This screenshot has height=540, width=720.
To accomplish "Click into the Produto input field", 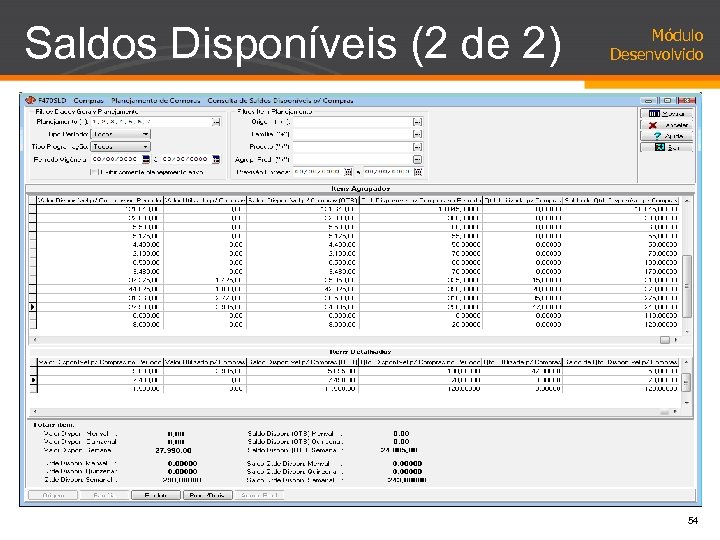I will coord(353,147).
